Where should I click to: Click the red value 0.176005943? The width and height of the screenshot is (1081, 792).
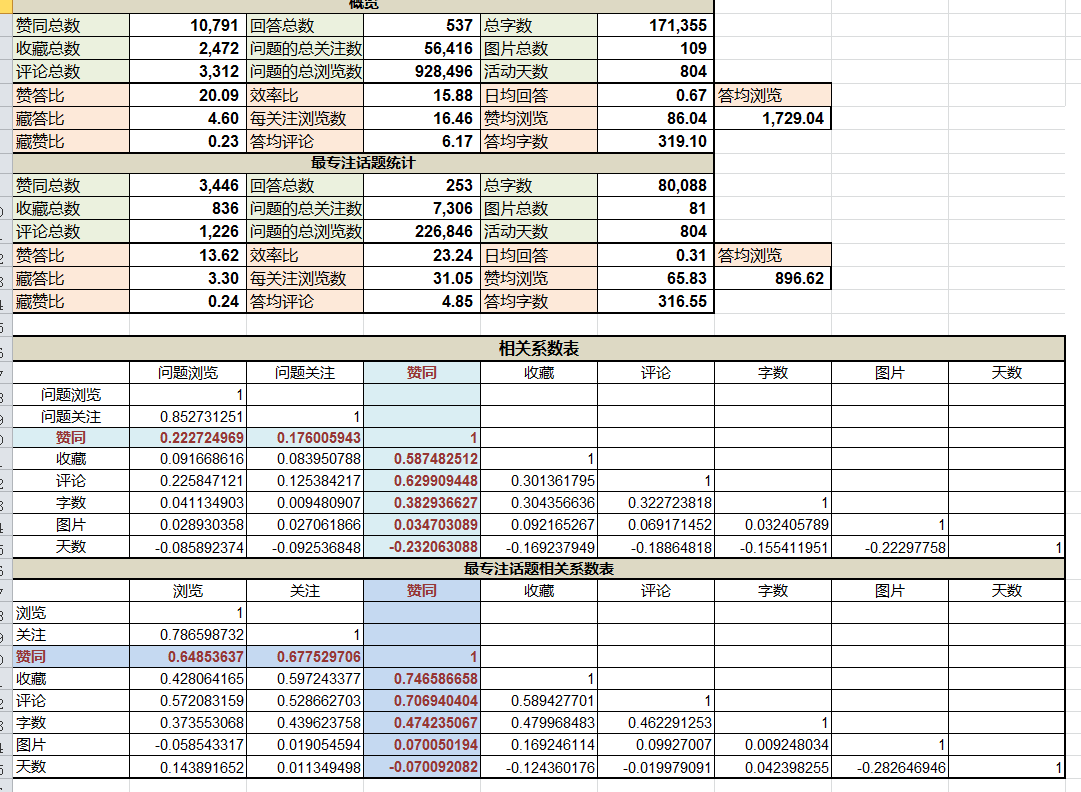pos(305,438)
